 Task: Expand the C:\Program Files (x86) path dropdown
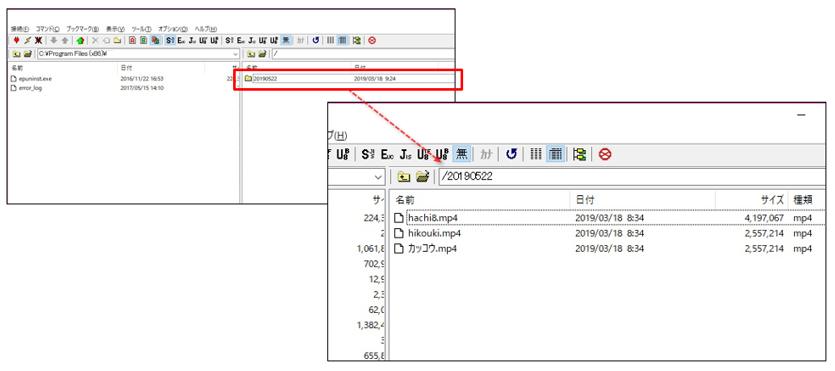235,54
